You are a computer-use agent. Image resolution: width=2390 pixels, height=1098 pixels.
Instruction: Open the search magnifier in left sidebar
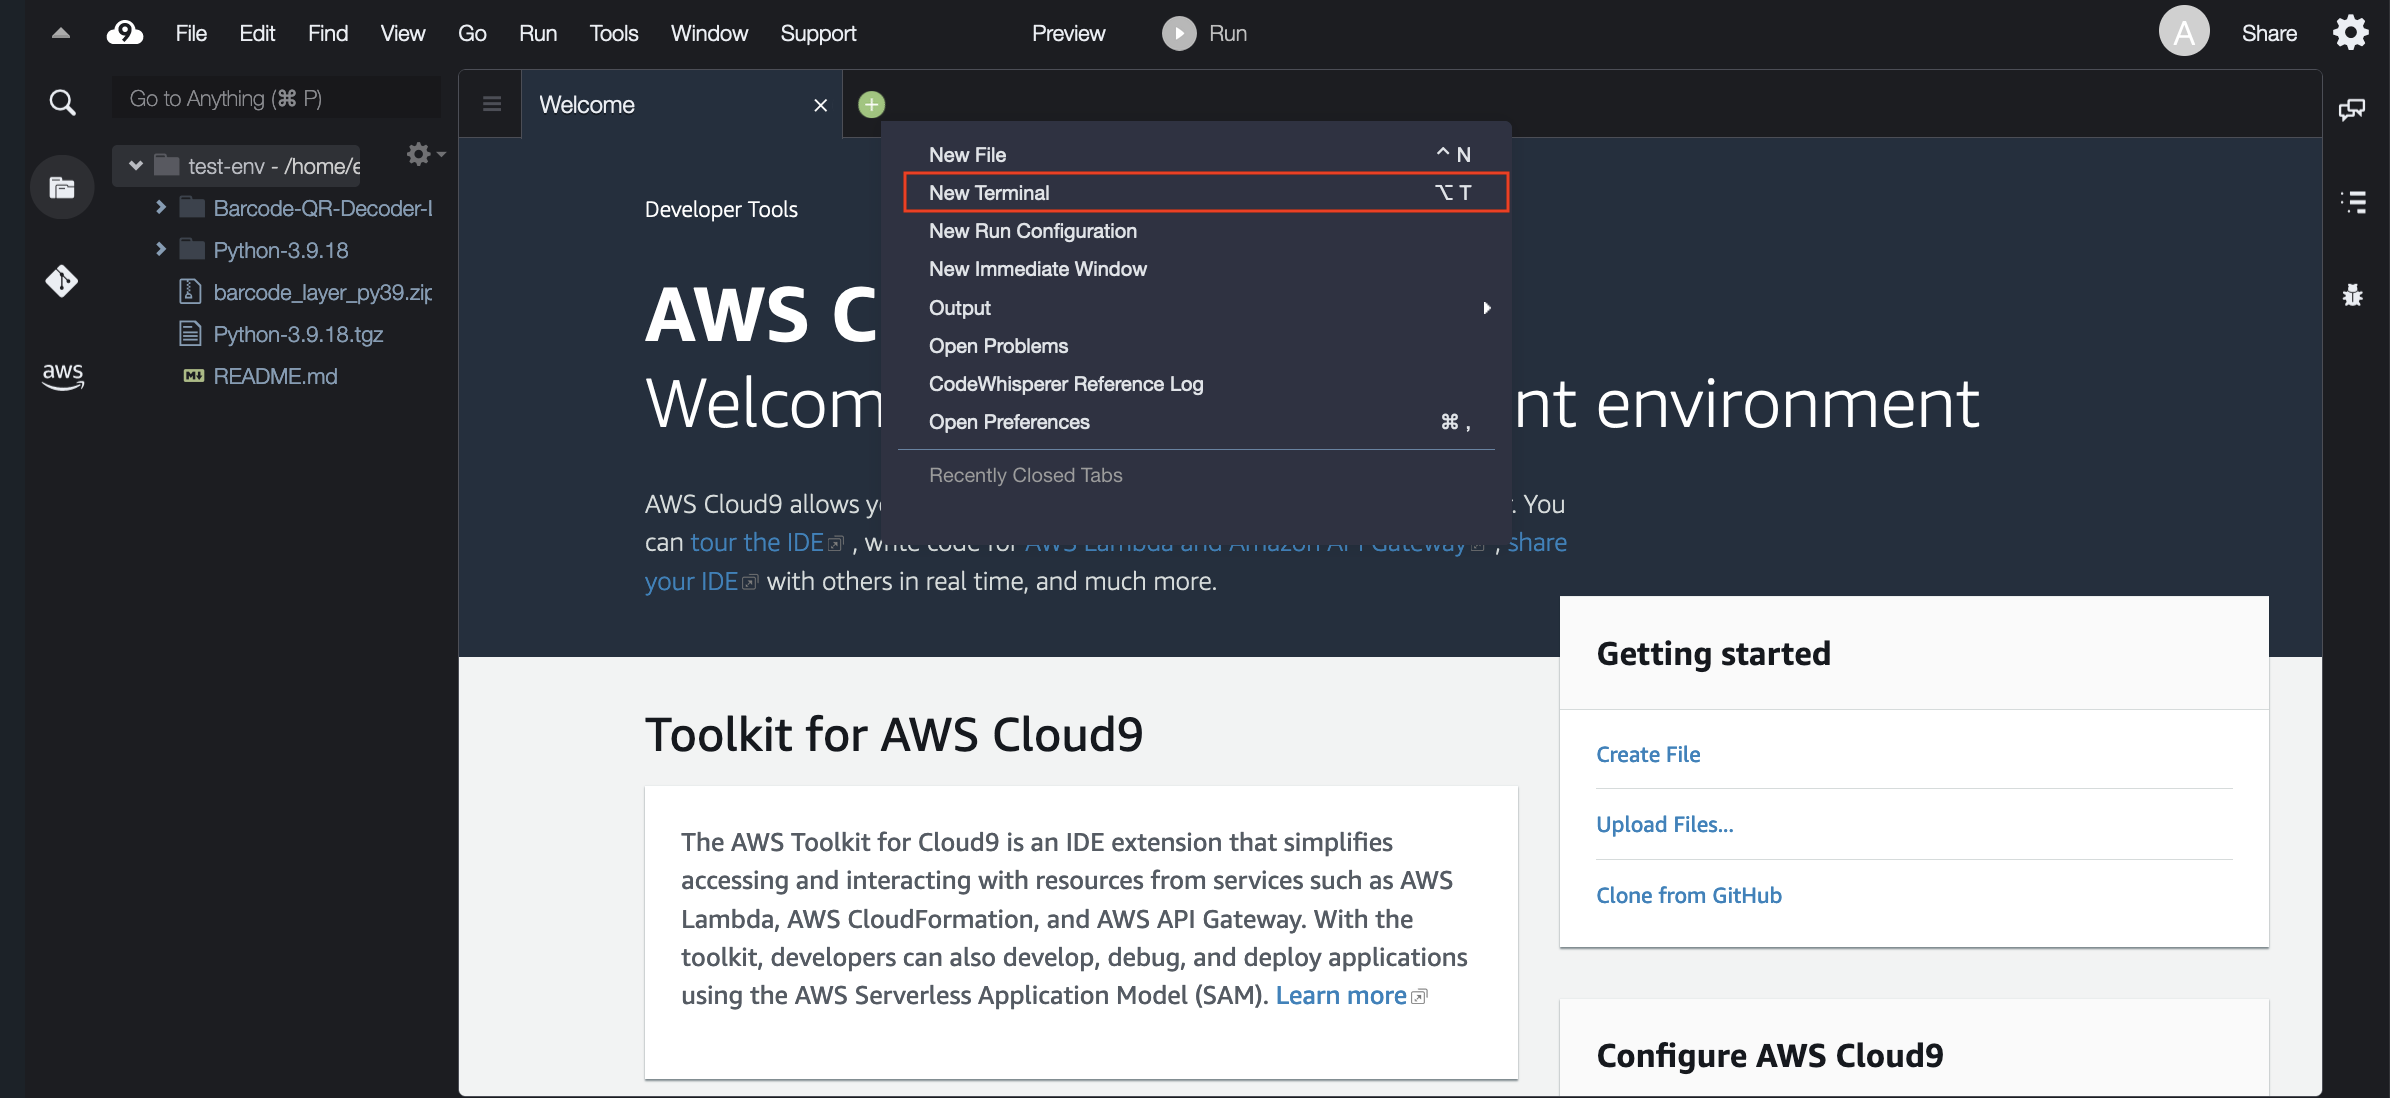[x=62, y=102]
